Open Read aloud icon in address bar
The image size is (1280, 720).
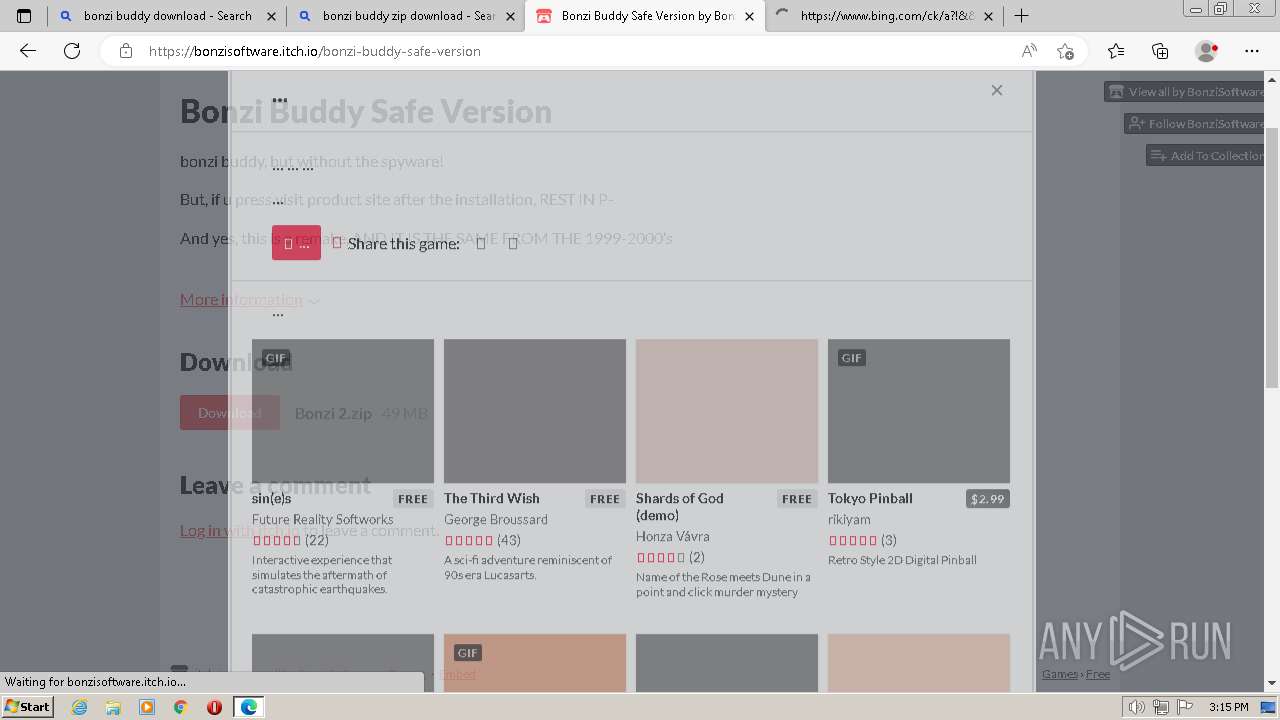(x=1028, y=51)
